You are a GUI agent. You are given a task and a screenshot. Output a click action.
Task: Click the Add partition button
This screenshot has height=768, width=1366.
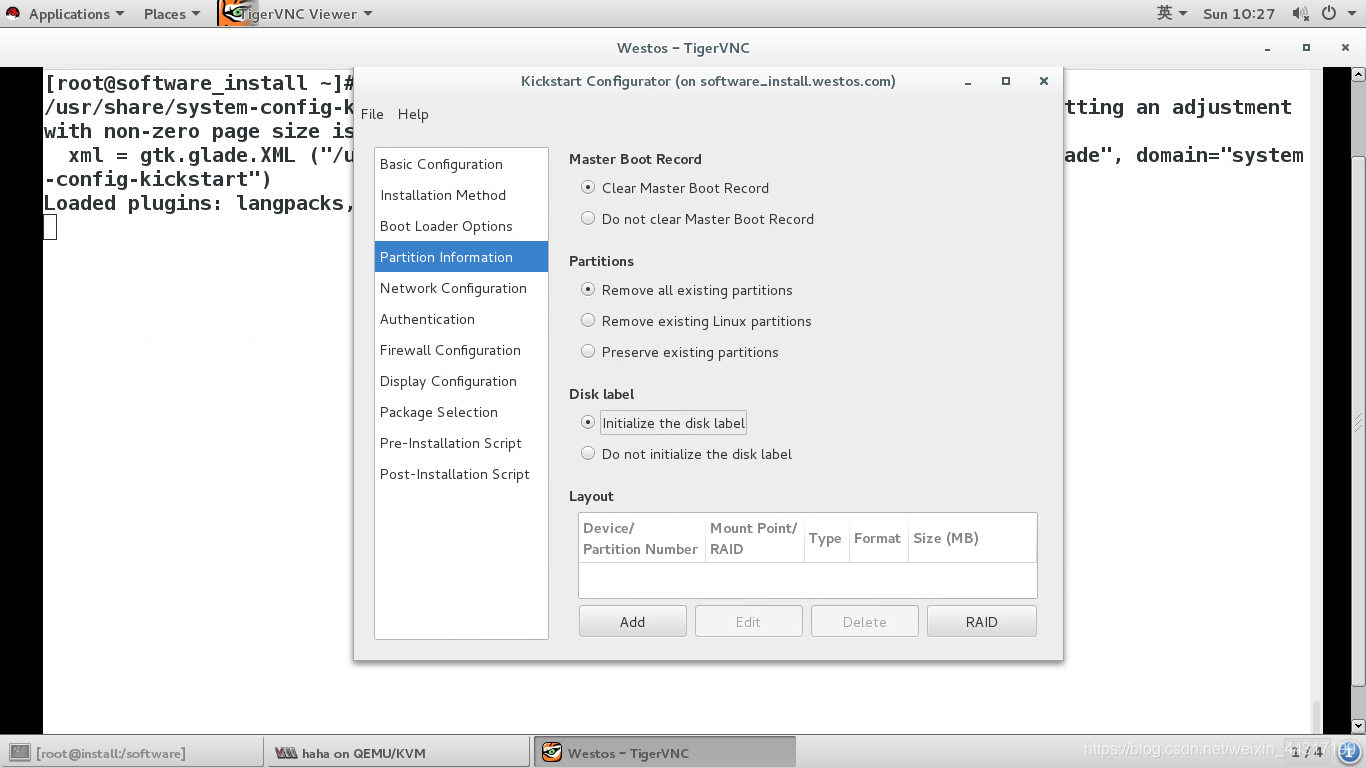(x=632, y=621)
